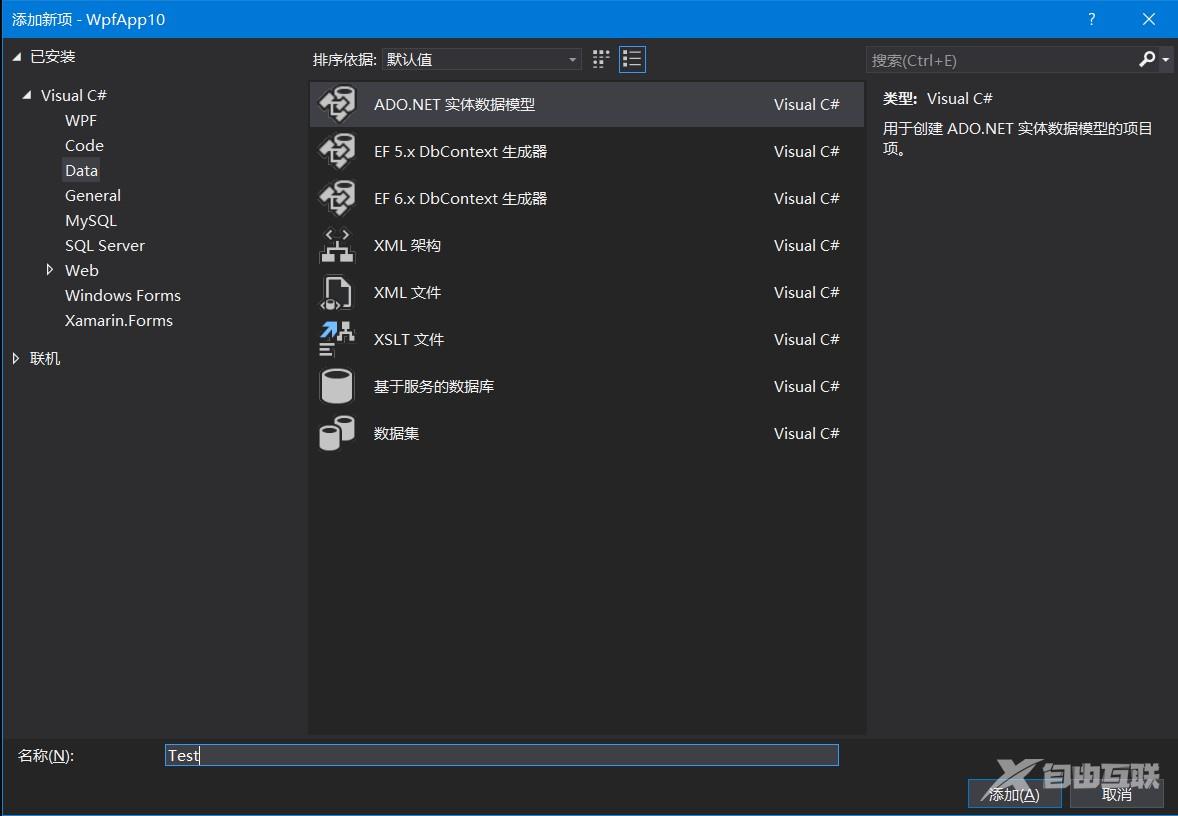Click the search magnifier icon
This screenshot has height=816, width=1178.
point(1146,60)
